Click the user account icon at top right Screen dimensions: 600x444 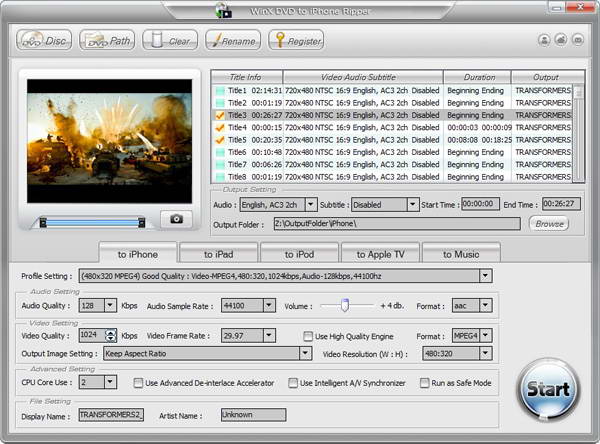(x=544, y=40)
